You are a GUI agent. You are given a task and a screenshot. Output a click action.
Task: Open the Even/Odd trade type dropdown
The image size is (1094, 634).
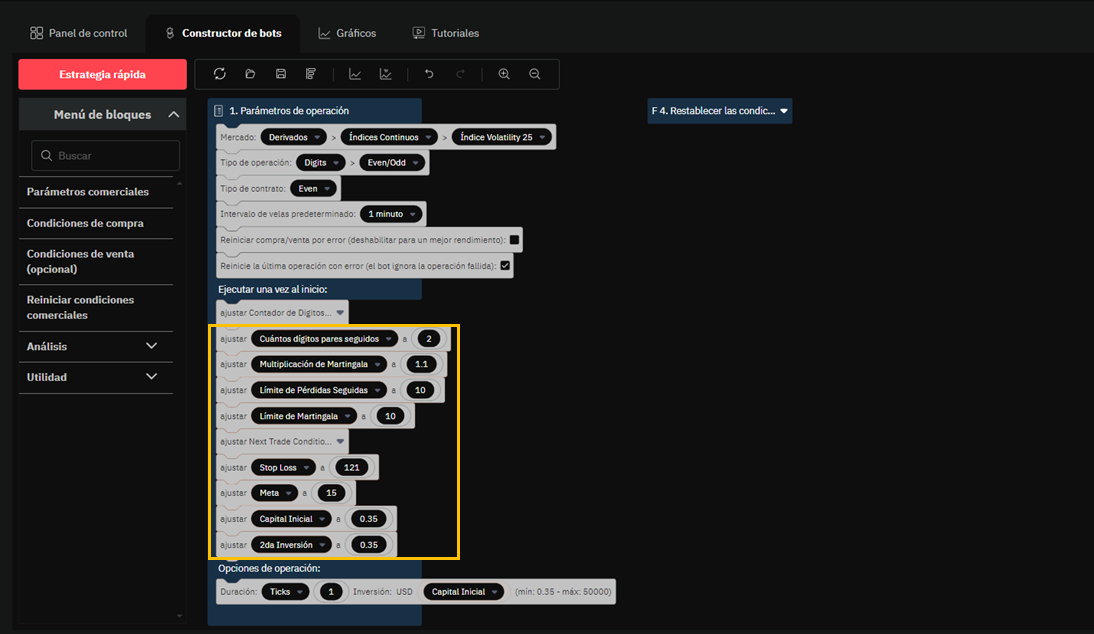pos(391,163)
